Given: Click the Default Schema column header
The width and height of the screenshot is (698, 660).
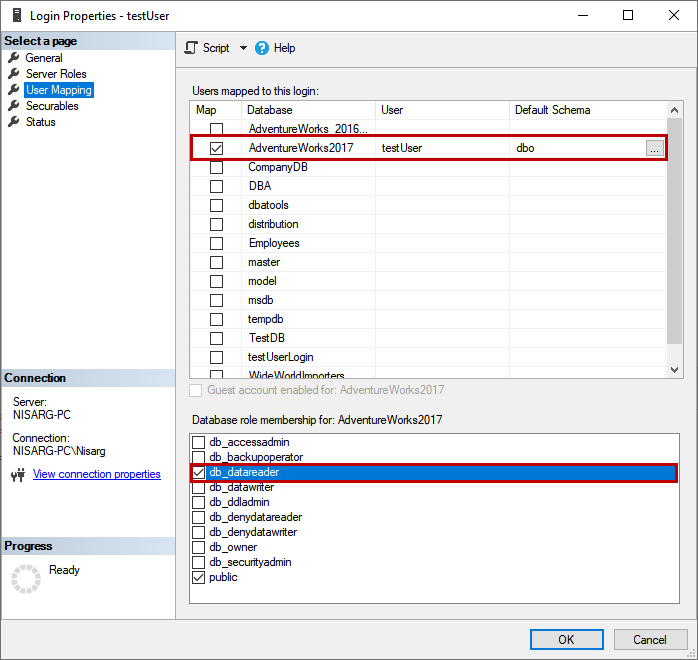Looking at the screenshot, I should click(588, 110).
